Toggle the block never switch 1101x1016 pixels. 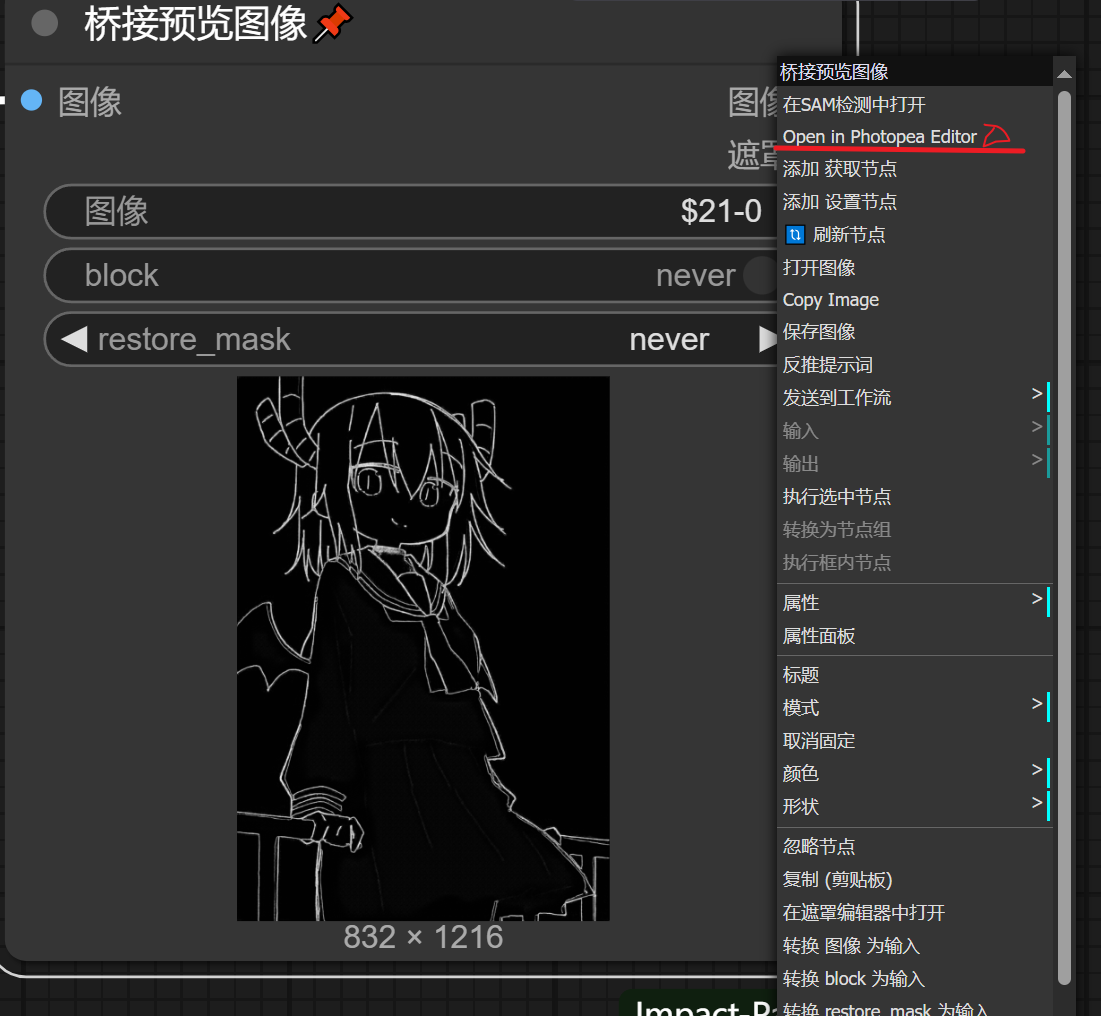coord(758,275)
